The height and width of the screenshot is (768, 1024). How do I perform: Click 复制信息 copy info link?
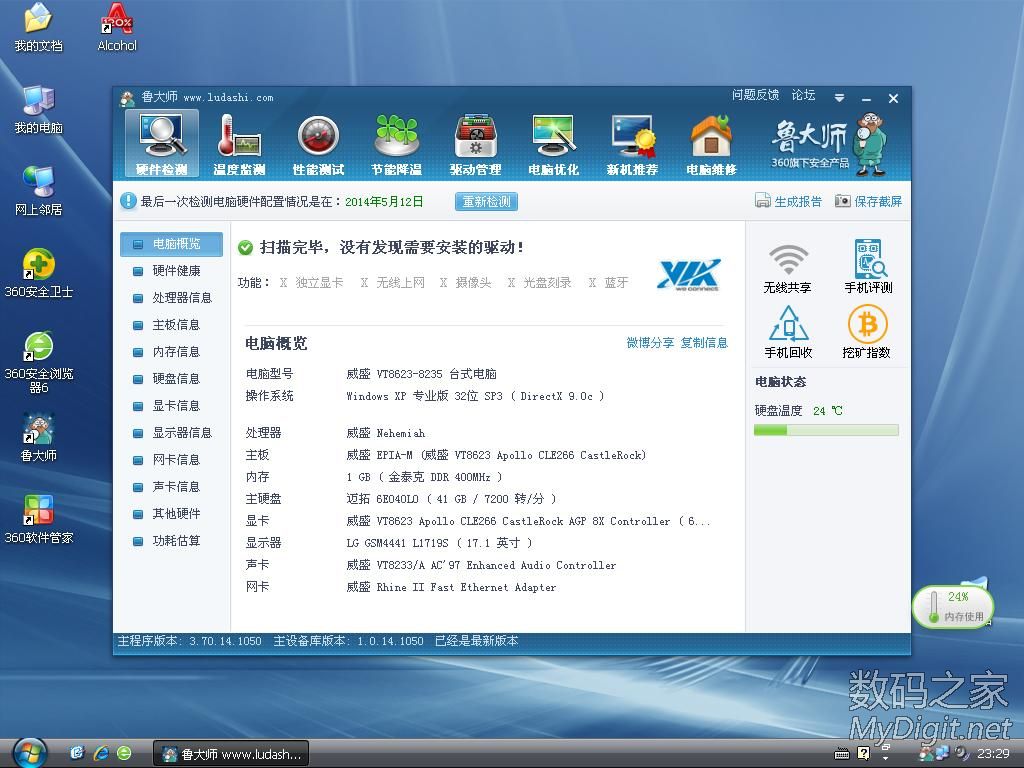pyautogui.click(x=704, y=343)
